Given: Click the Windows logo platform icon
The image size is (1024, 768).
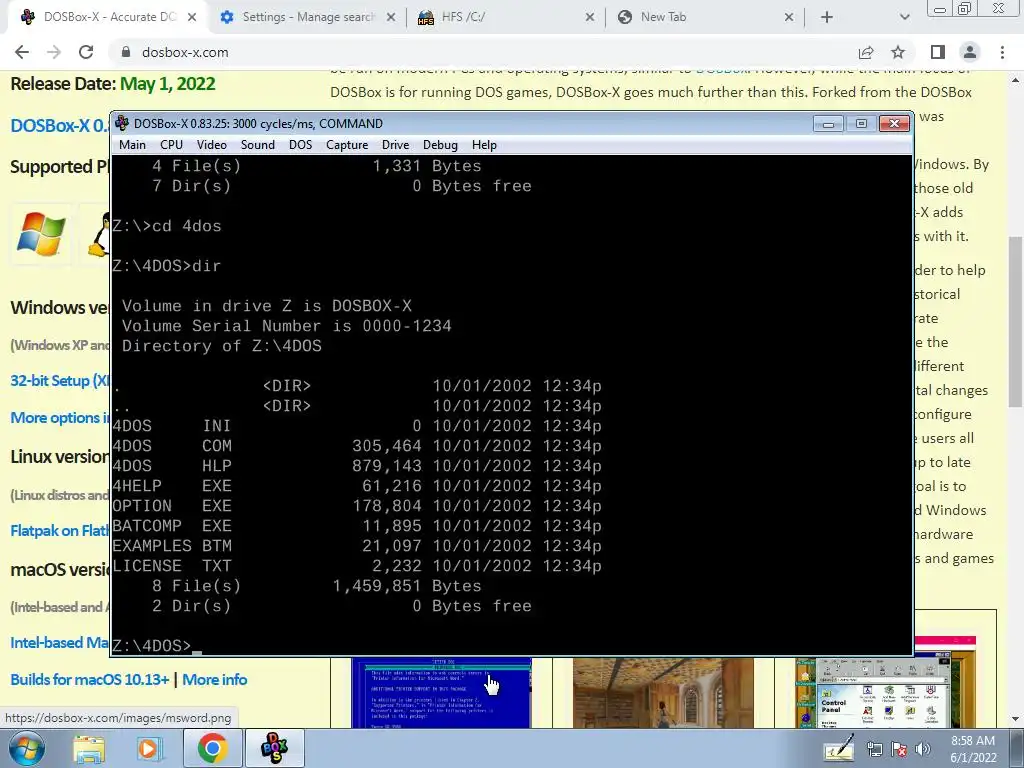Looking at the screenshot, I should 41,234.
